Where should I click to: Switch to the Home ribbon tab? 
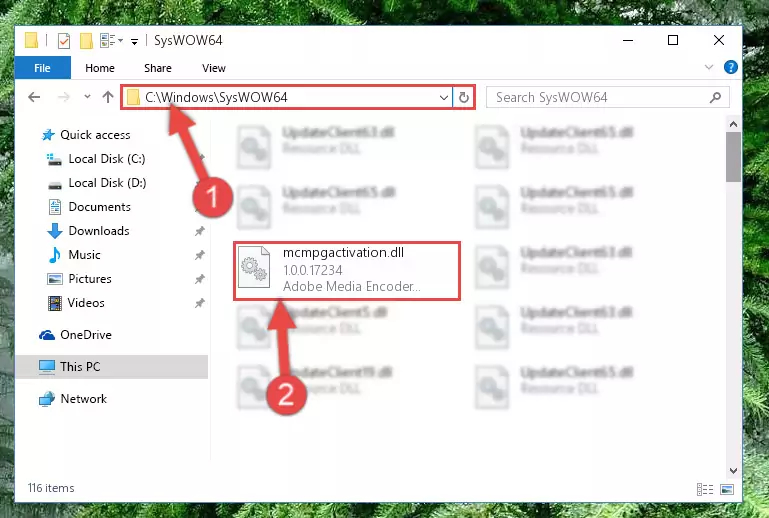pyautogui.click(x=100, y=68)
